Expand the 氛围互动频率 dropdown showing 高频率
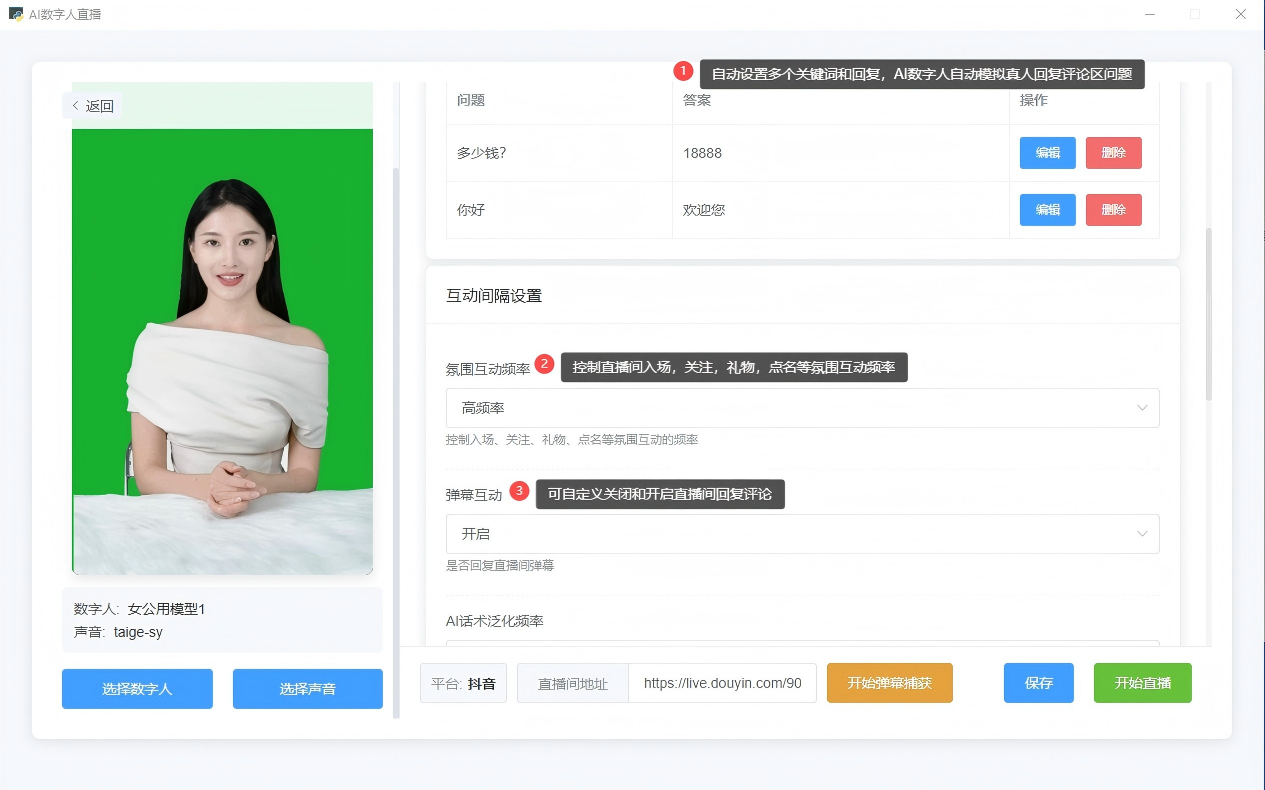Screen dimensions: 1265x790 click(x=803, y=408)
